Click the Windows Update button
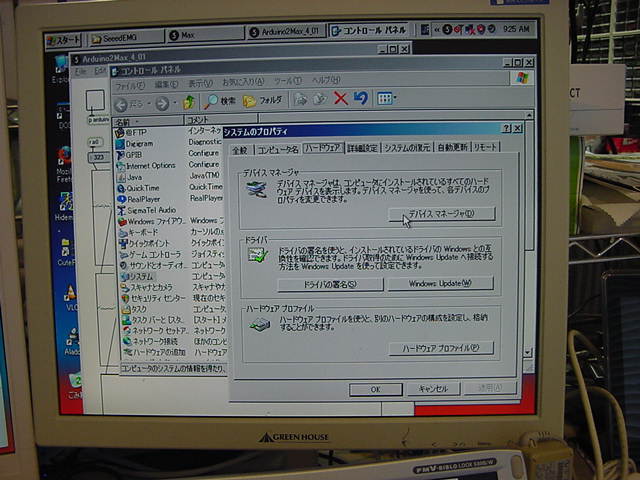 pyautogui.click(x=440, y=283)
